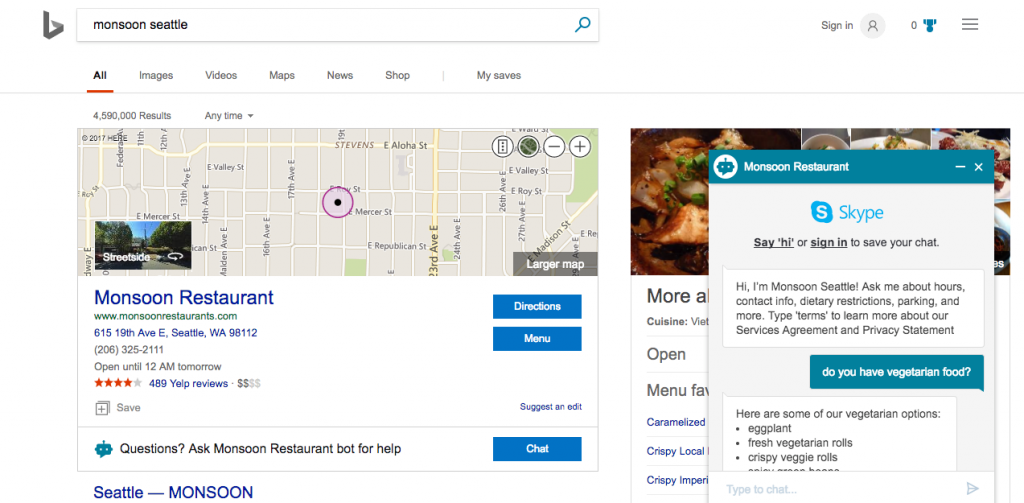Viewport: 1024px width, 503px height.
Task: Click the Save plus icon
Action: 102,408
